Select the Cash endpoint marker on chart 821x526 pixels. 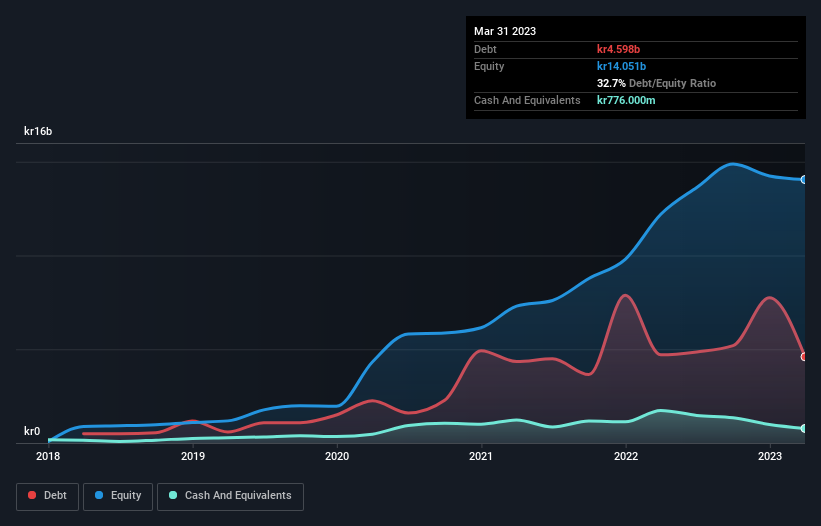click(804, 428)
